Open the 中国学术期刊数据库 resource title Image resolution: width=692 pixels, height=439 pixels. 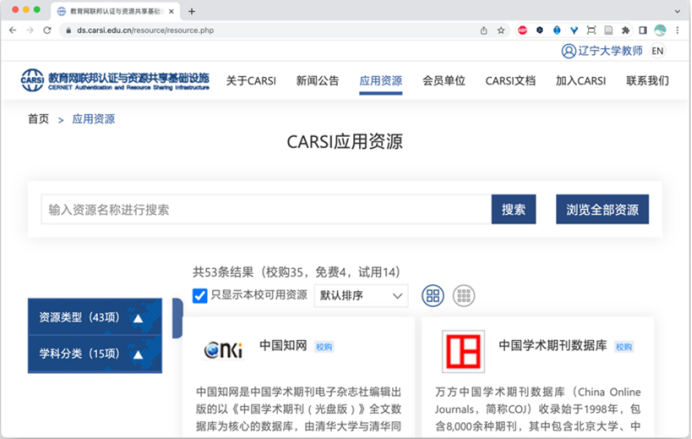coord(553,345)
